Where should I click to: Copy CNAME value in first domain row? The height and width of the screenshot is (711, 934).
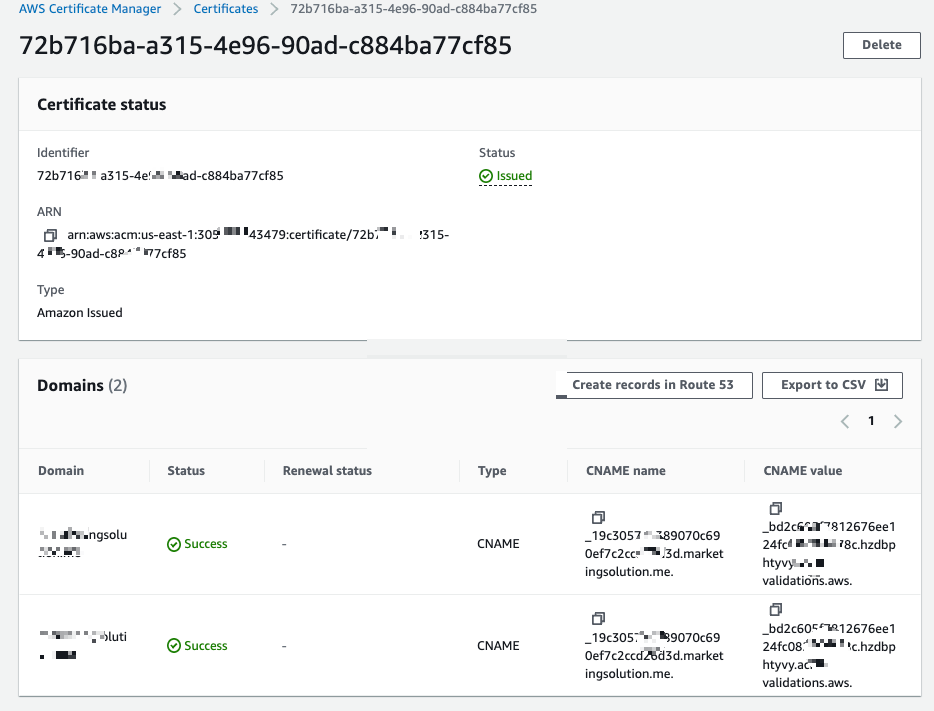(x=775, y=508)
